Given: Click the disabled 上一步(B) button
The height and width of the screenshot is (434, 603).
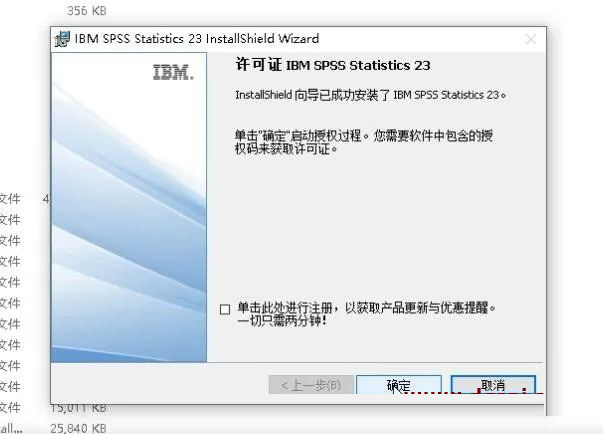Looking at the screenshot, I should point(311,385).
